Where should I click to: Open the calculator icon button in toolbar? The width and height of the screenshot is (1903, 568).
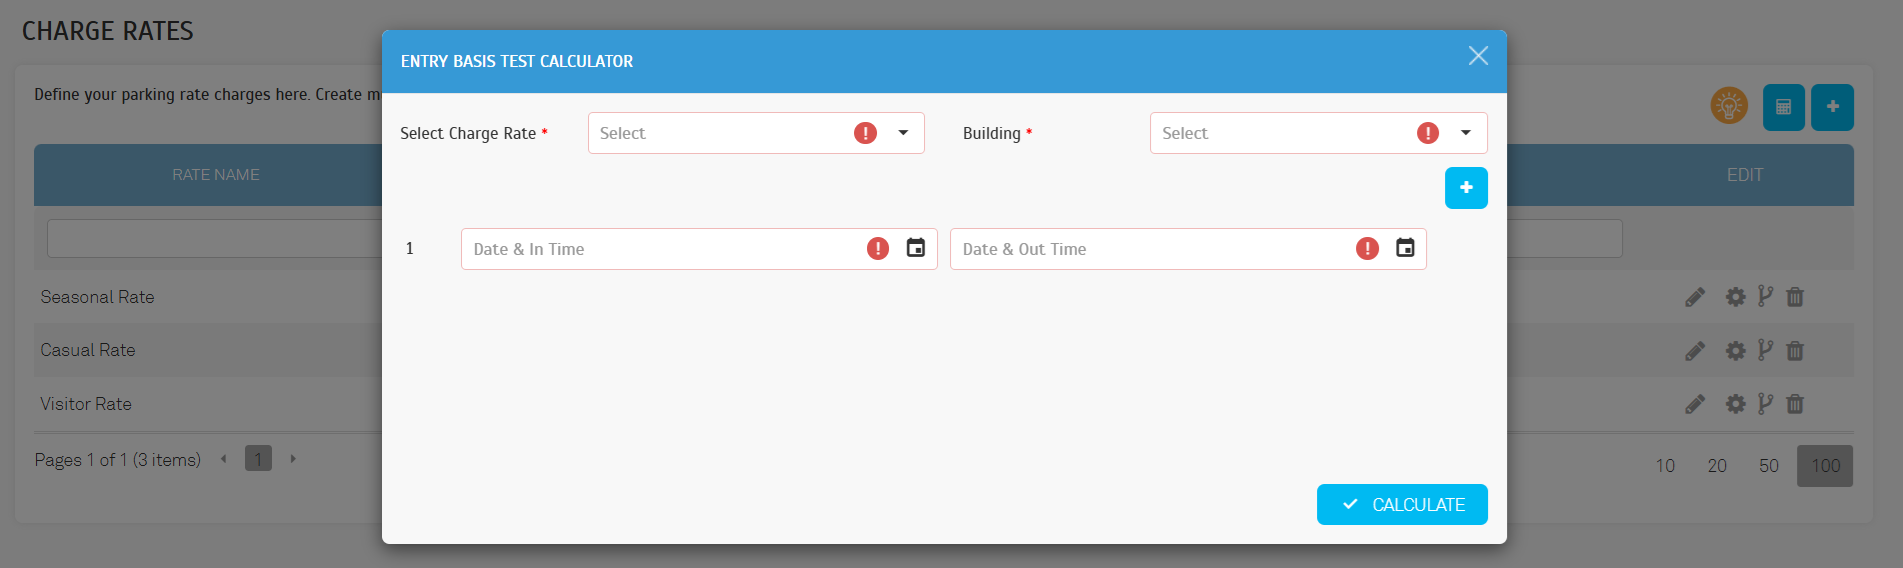click(x=1783, y=107)
